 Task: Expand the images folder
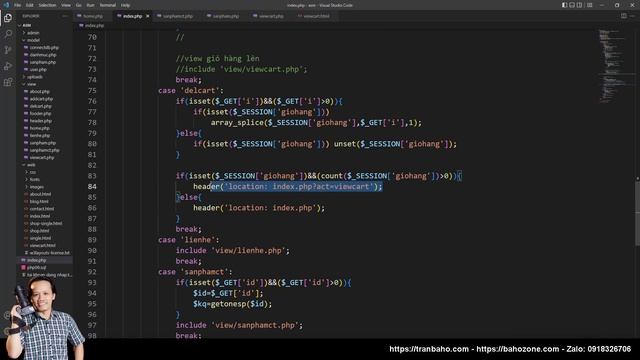tap(36, 187)
